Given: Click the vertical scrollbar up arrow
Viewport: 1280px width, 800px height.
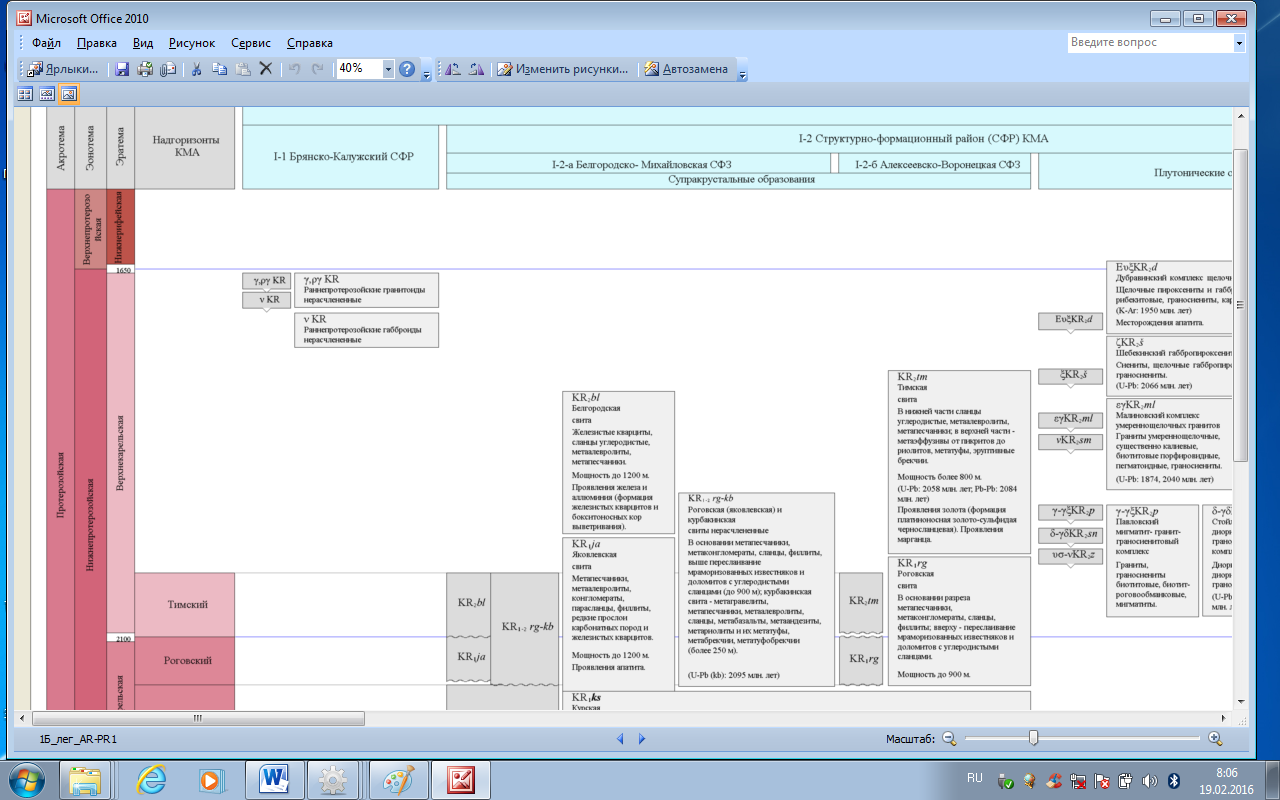Looking at the screenshot, I should click(1240, 118).
